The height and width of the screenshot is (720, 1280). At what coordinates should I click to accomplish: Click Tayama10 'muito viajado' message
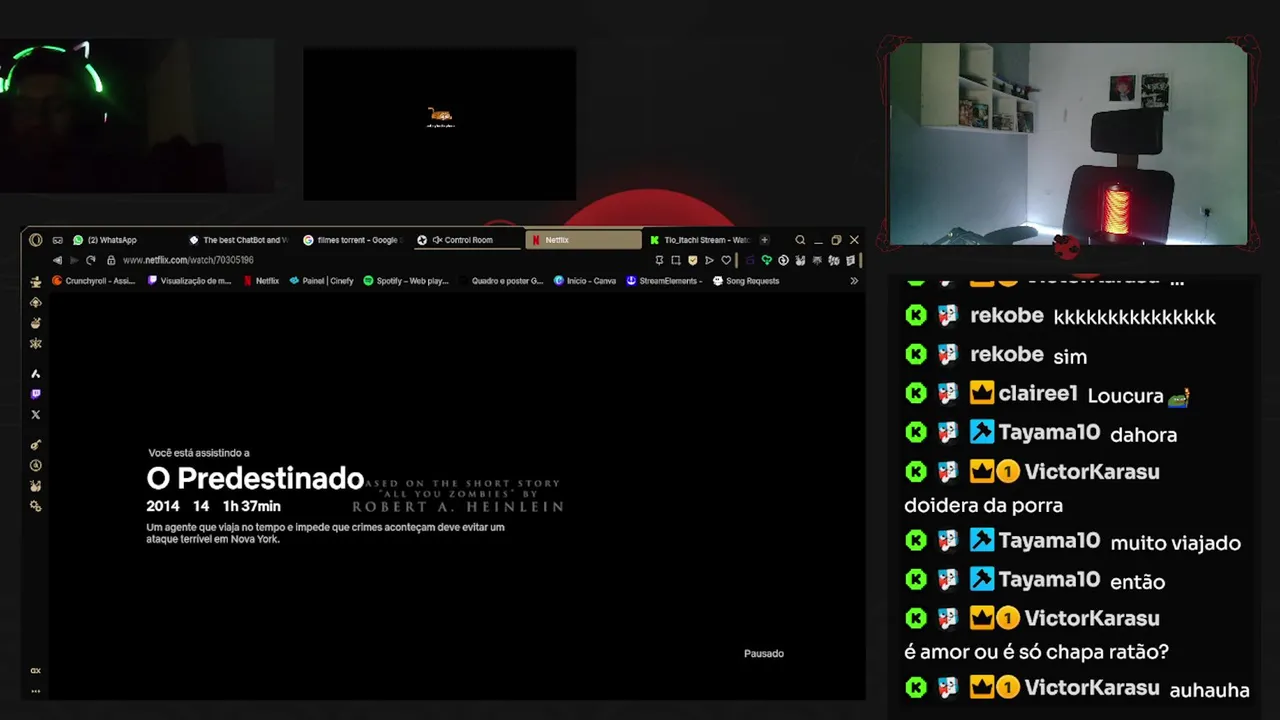click(x=1176, y=543)
